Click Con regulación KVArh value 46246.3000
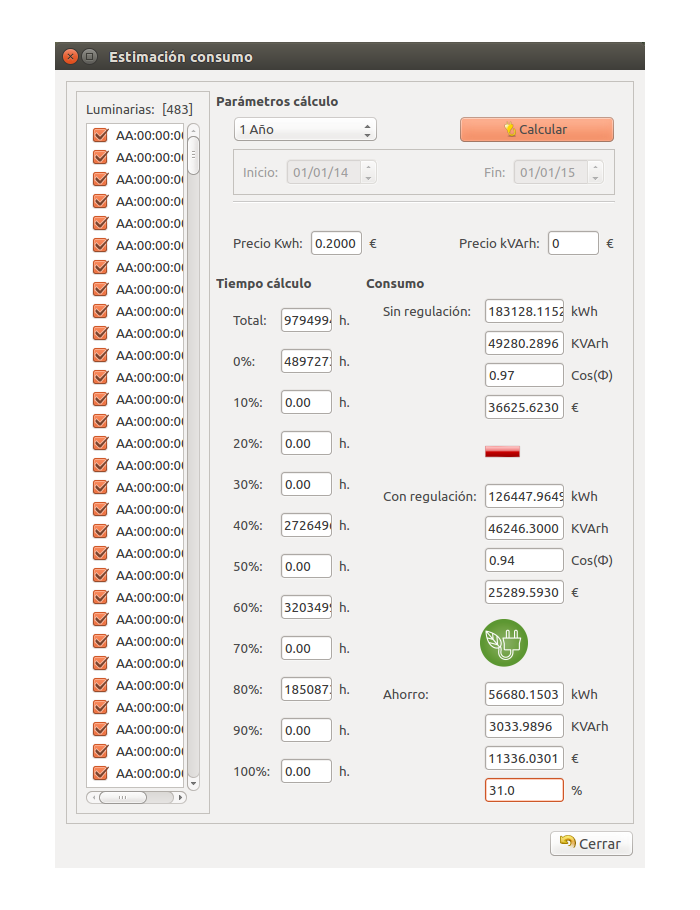Image resolution: width=700 pixels, height=910 pixels. (x=524, y=529)
